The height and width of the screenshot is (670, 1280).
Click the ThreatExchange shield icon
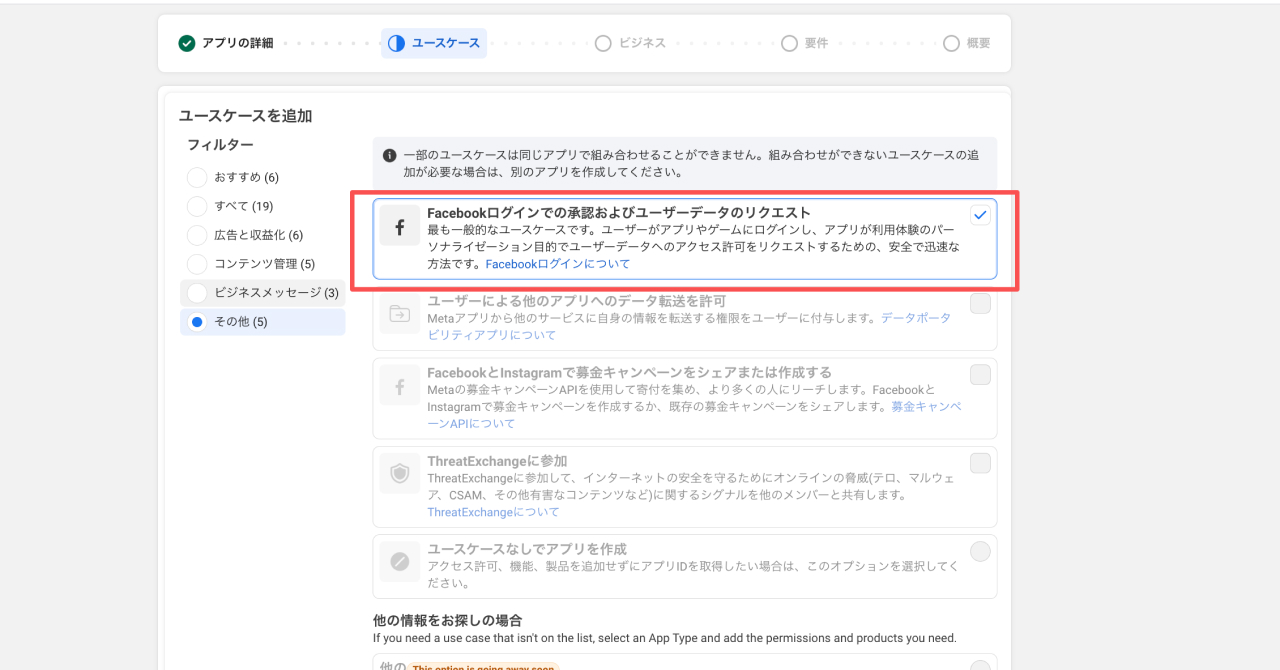(399, 474)
